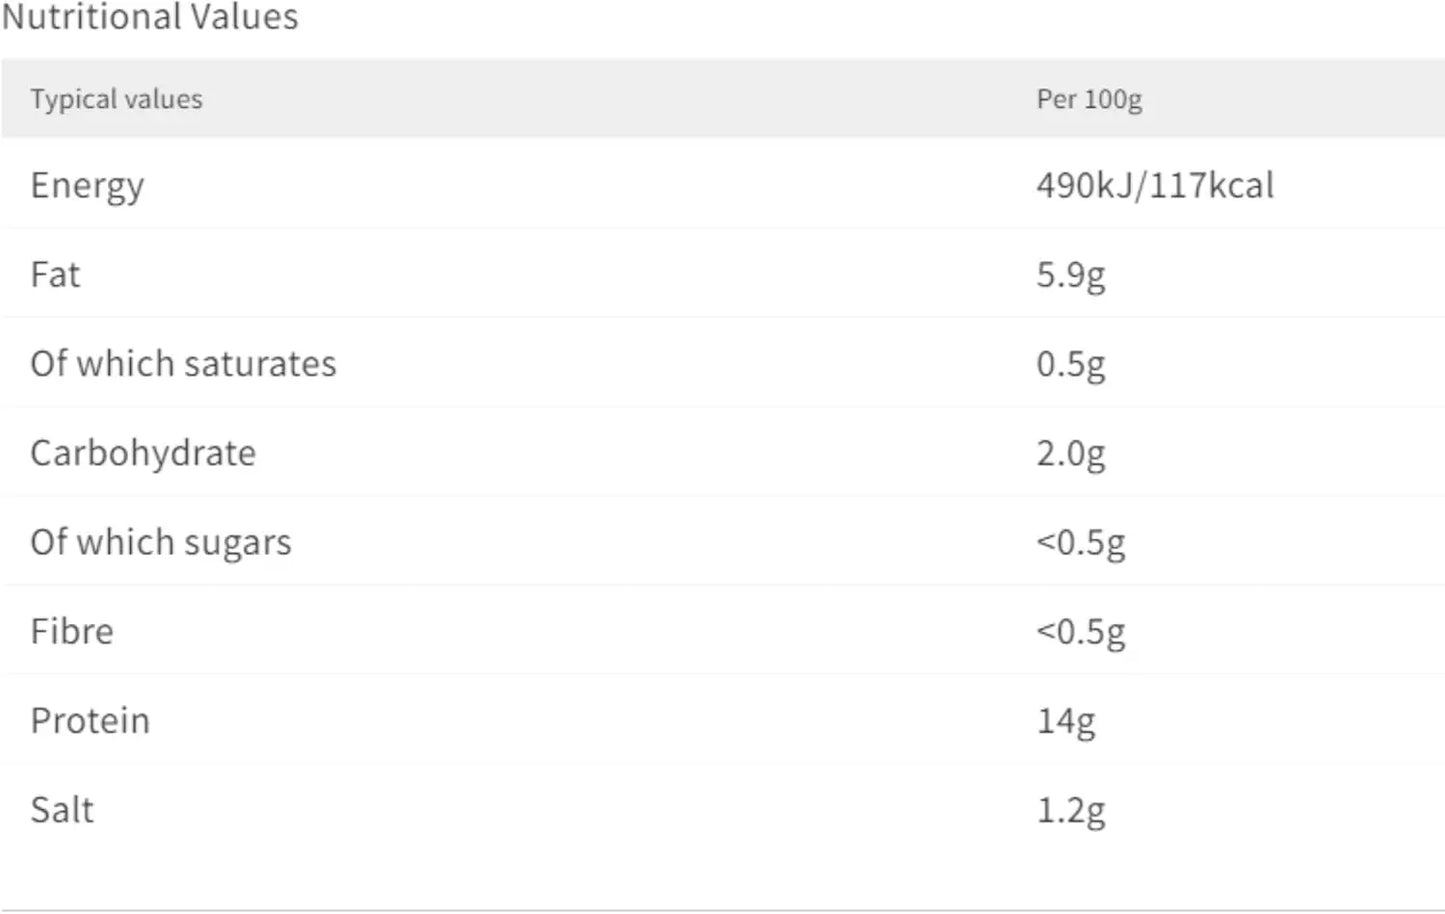Click the 14g protein value
Viewport: 1445px width, 914px height.
coord(1065,721)
